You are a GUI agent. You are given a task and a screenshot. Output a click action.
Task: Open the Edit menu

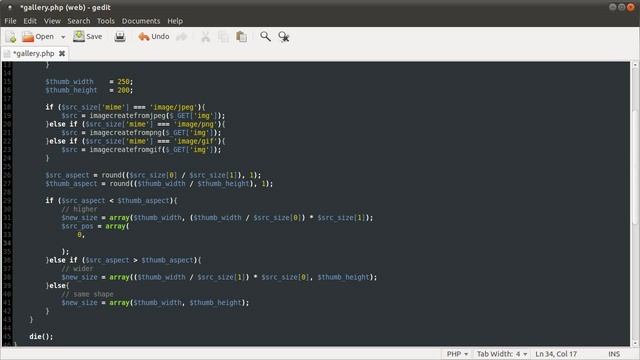(x=30, y=21)
